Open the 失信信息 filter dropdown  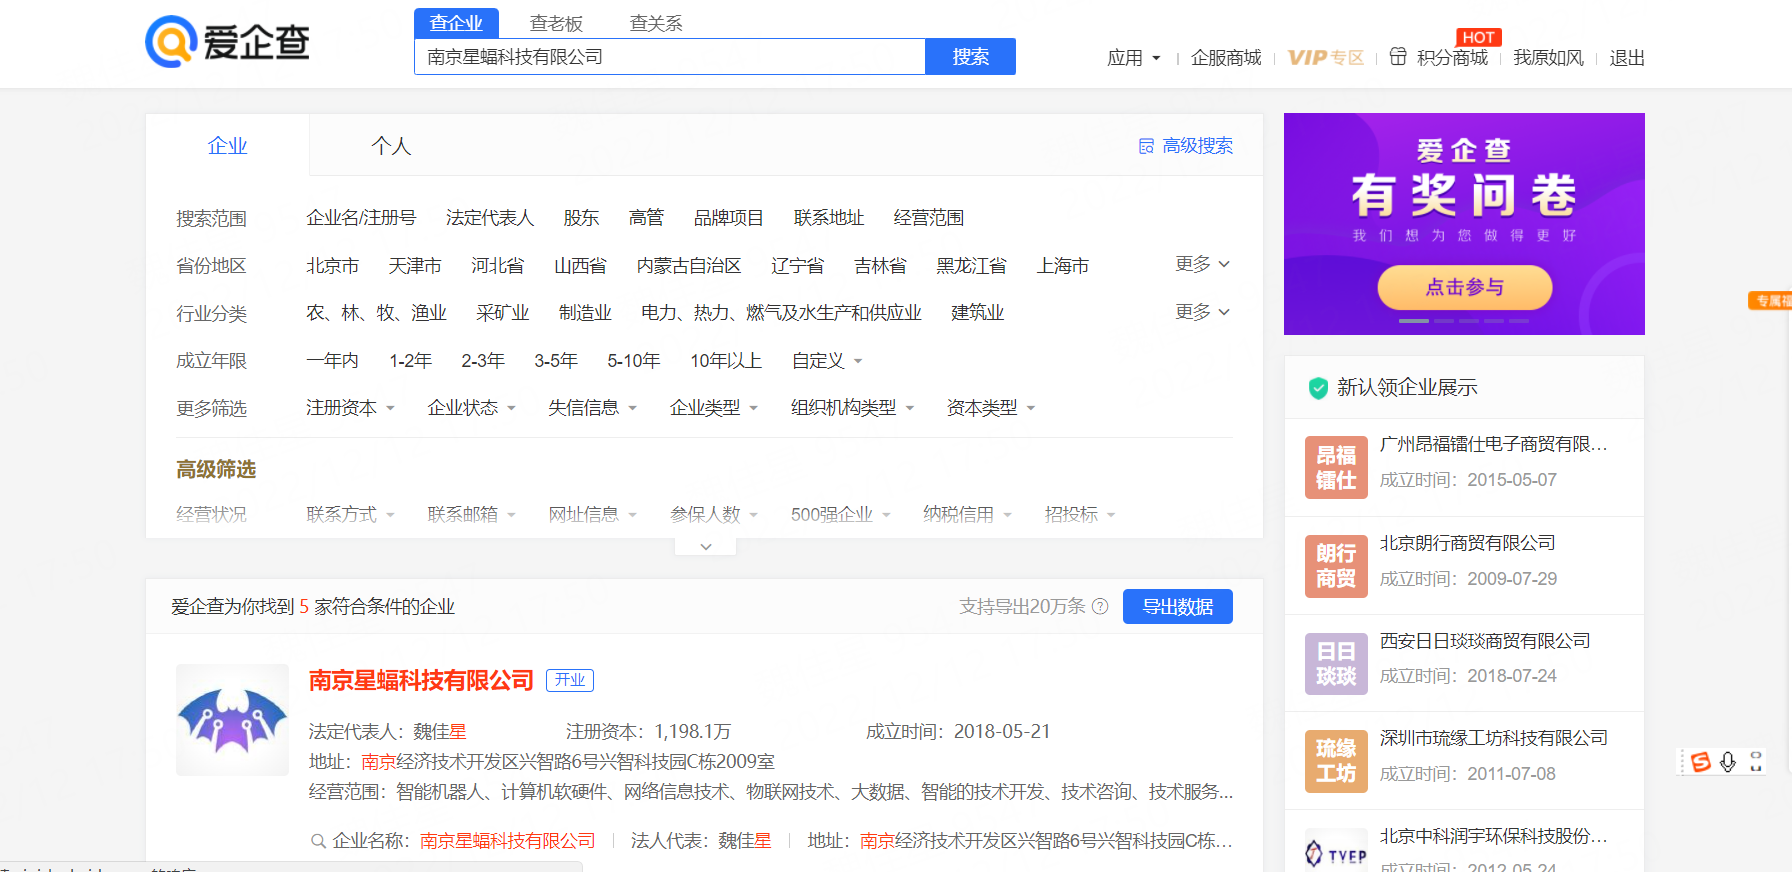pos(592,408)
